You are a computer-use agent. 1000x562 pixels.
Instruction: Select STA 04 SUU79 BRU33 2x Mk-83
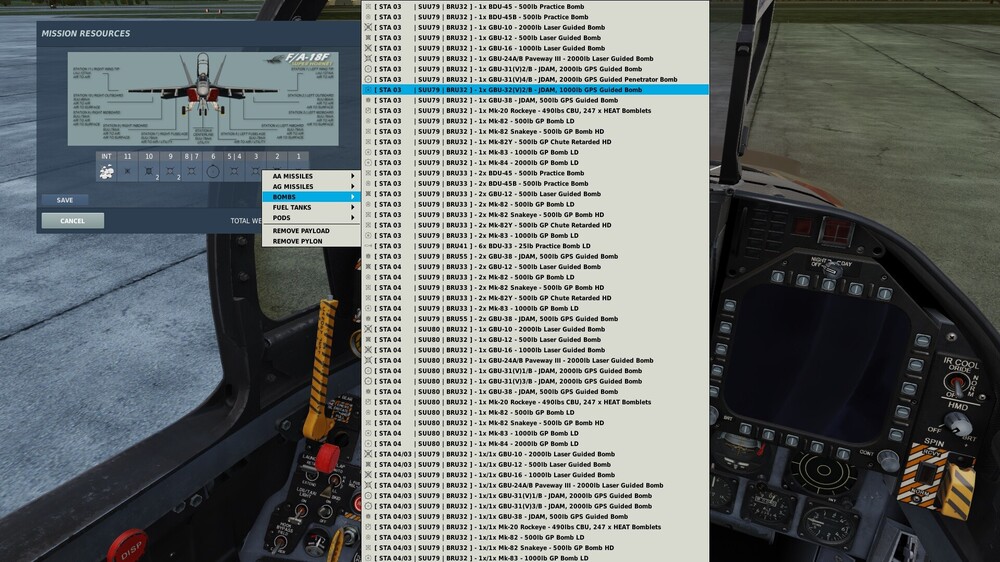point(535,308)
